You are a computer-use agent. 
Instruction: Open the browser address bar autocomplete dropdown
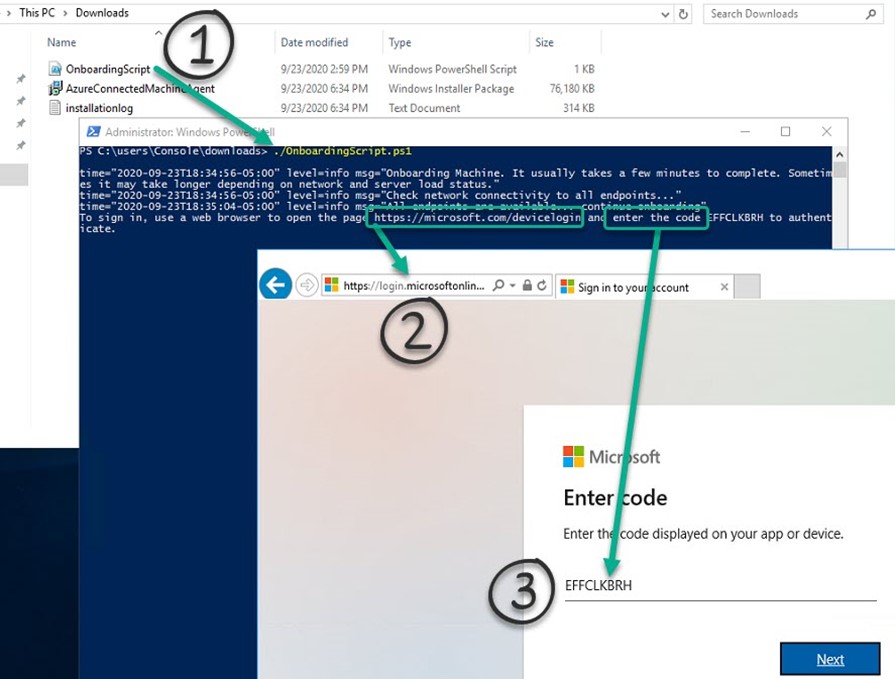pos(511,286)
